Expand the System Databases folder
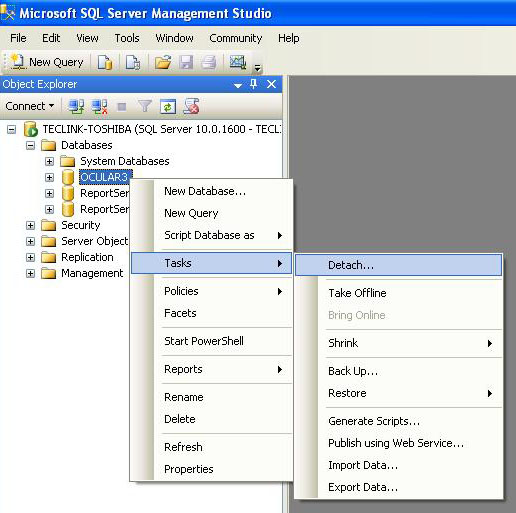Viewport: 516px width, 513px height. coord(49,161)
